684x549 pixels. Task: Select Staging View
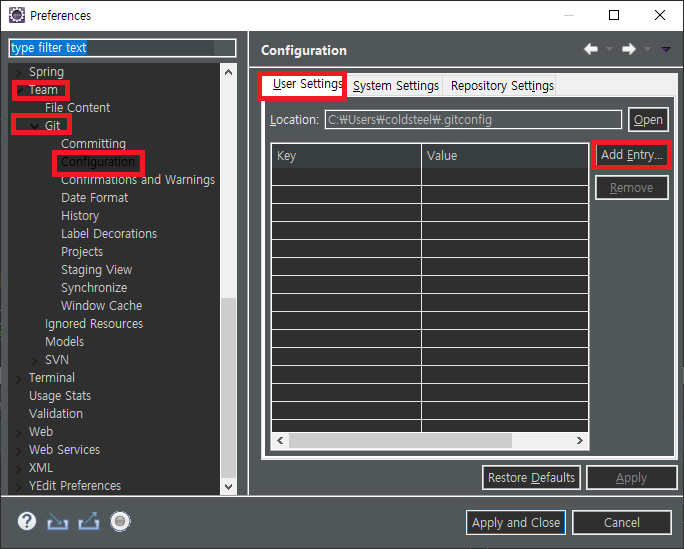[96, 270]
